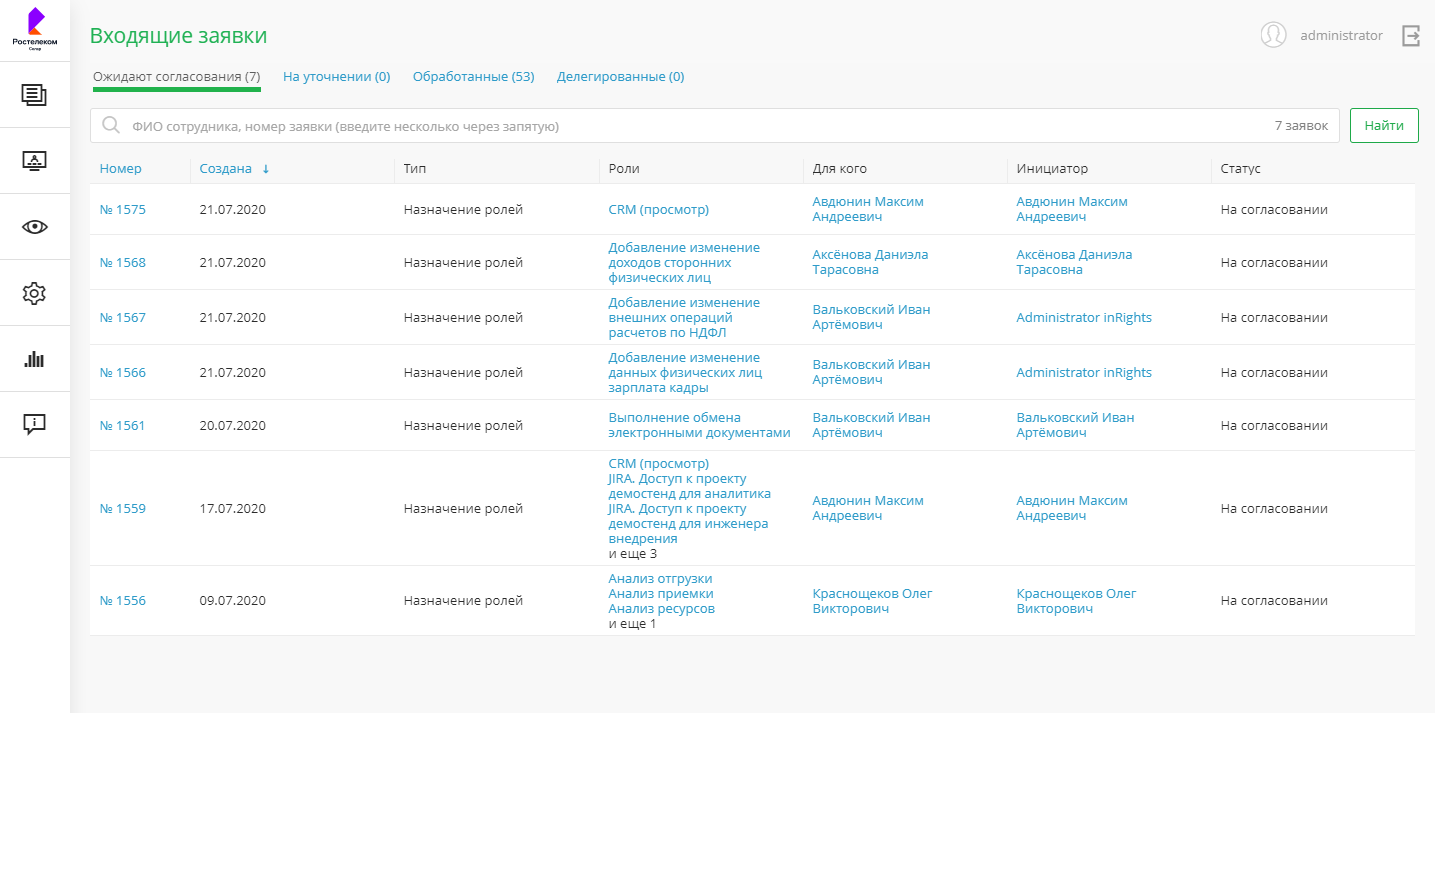Click the logout icon next to administrator

[x=1411, y=36]
